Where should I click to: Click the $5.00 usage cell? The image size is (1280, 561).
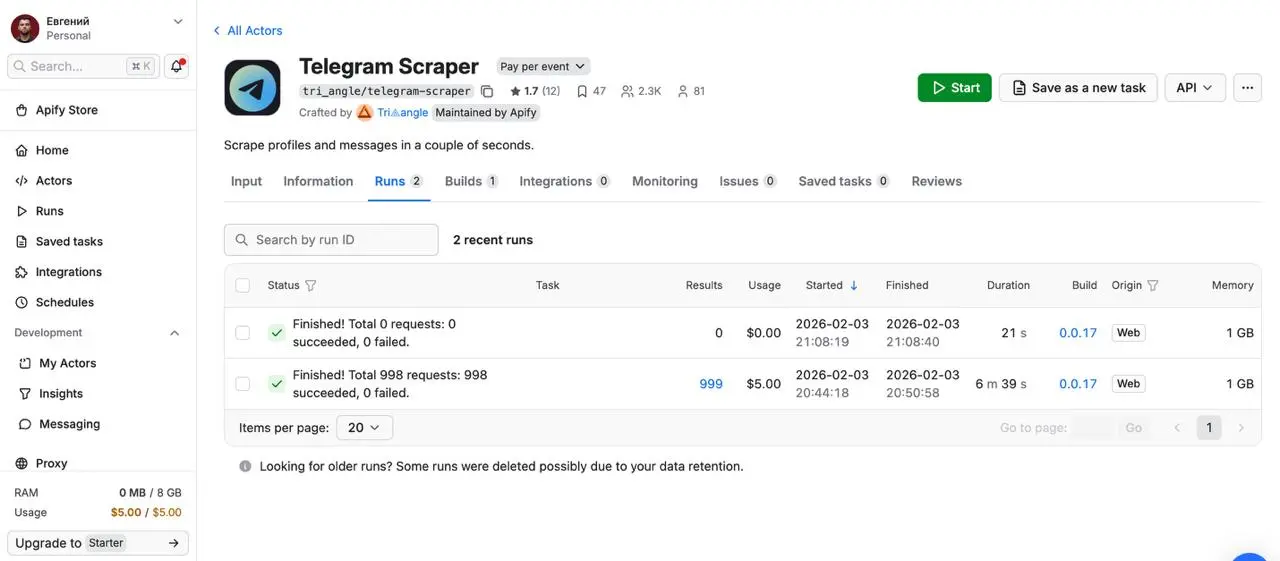[x=764, y=384]
